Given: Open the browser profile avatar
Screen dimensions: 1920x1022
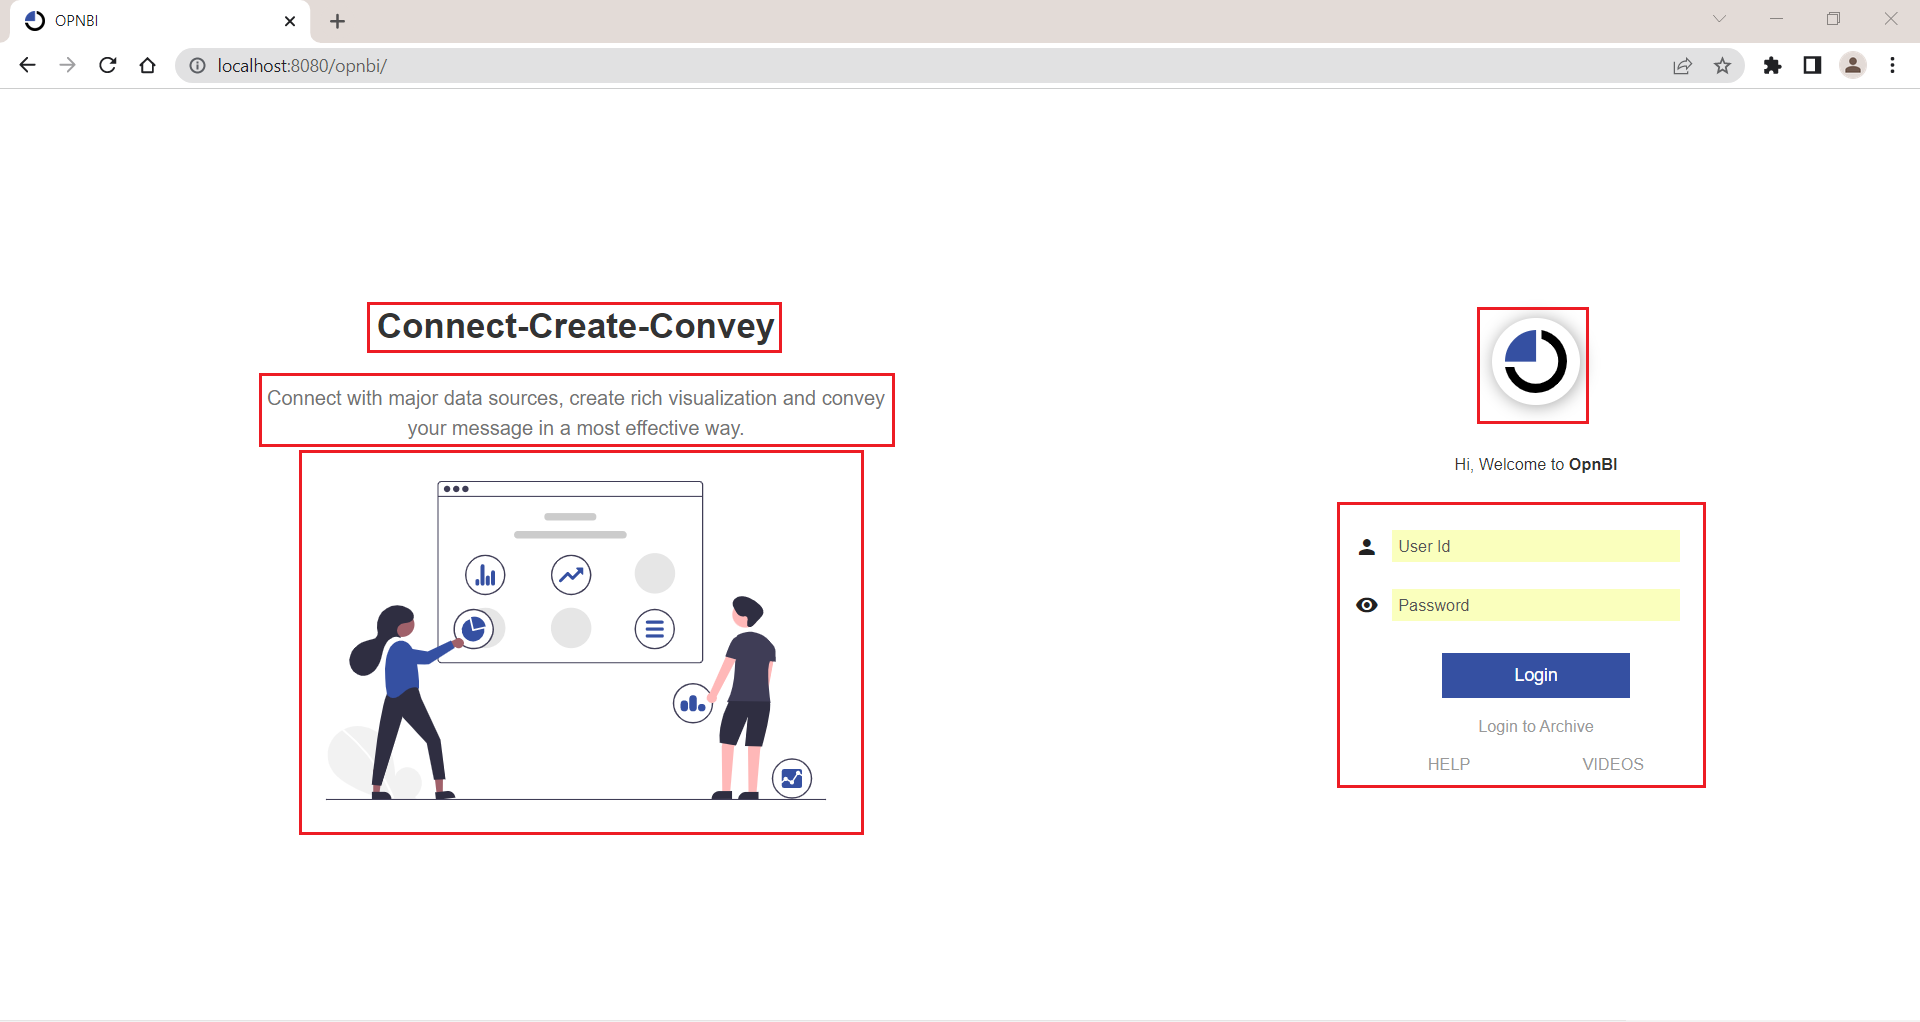Looking at the screenshot, I should point(1852,65).
